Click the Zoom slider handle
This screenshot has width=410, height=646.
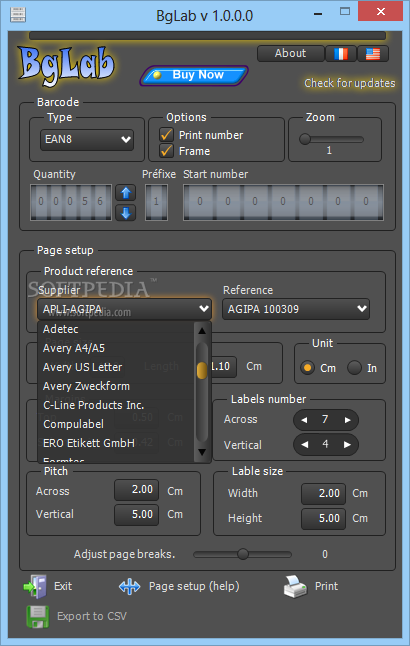pyautogui.click(x=305, y=139)
